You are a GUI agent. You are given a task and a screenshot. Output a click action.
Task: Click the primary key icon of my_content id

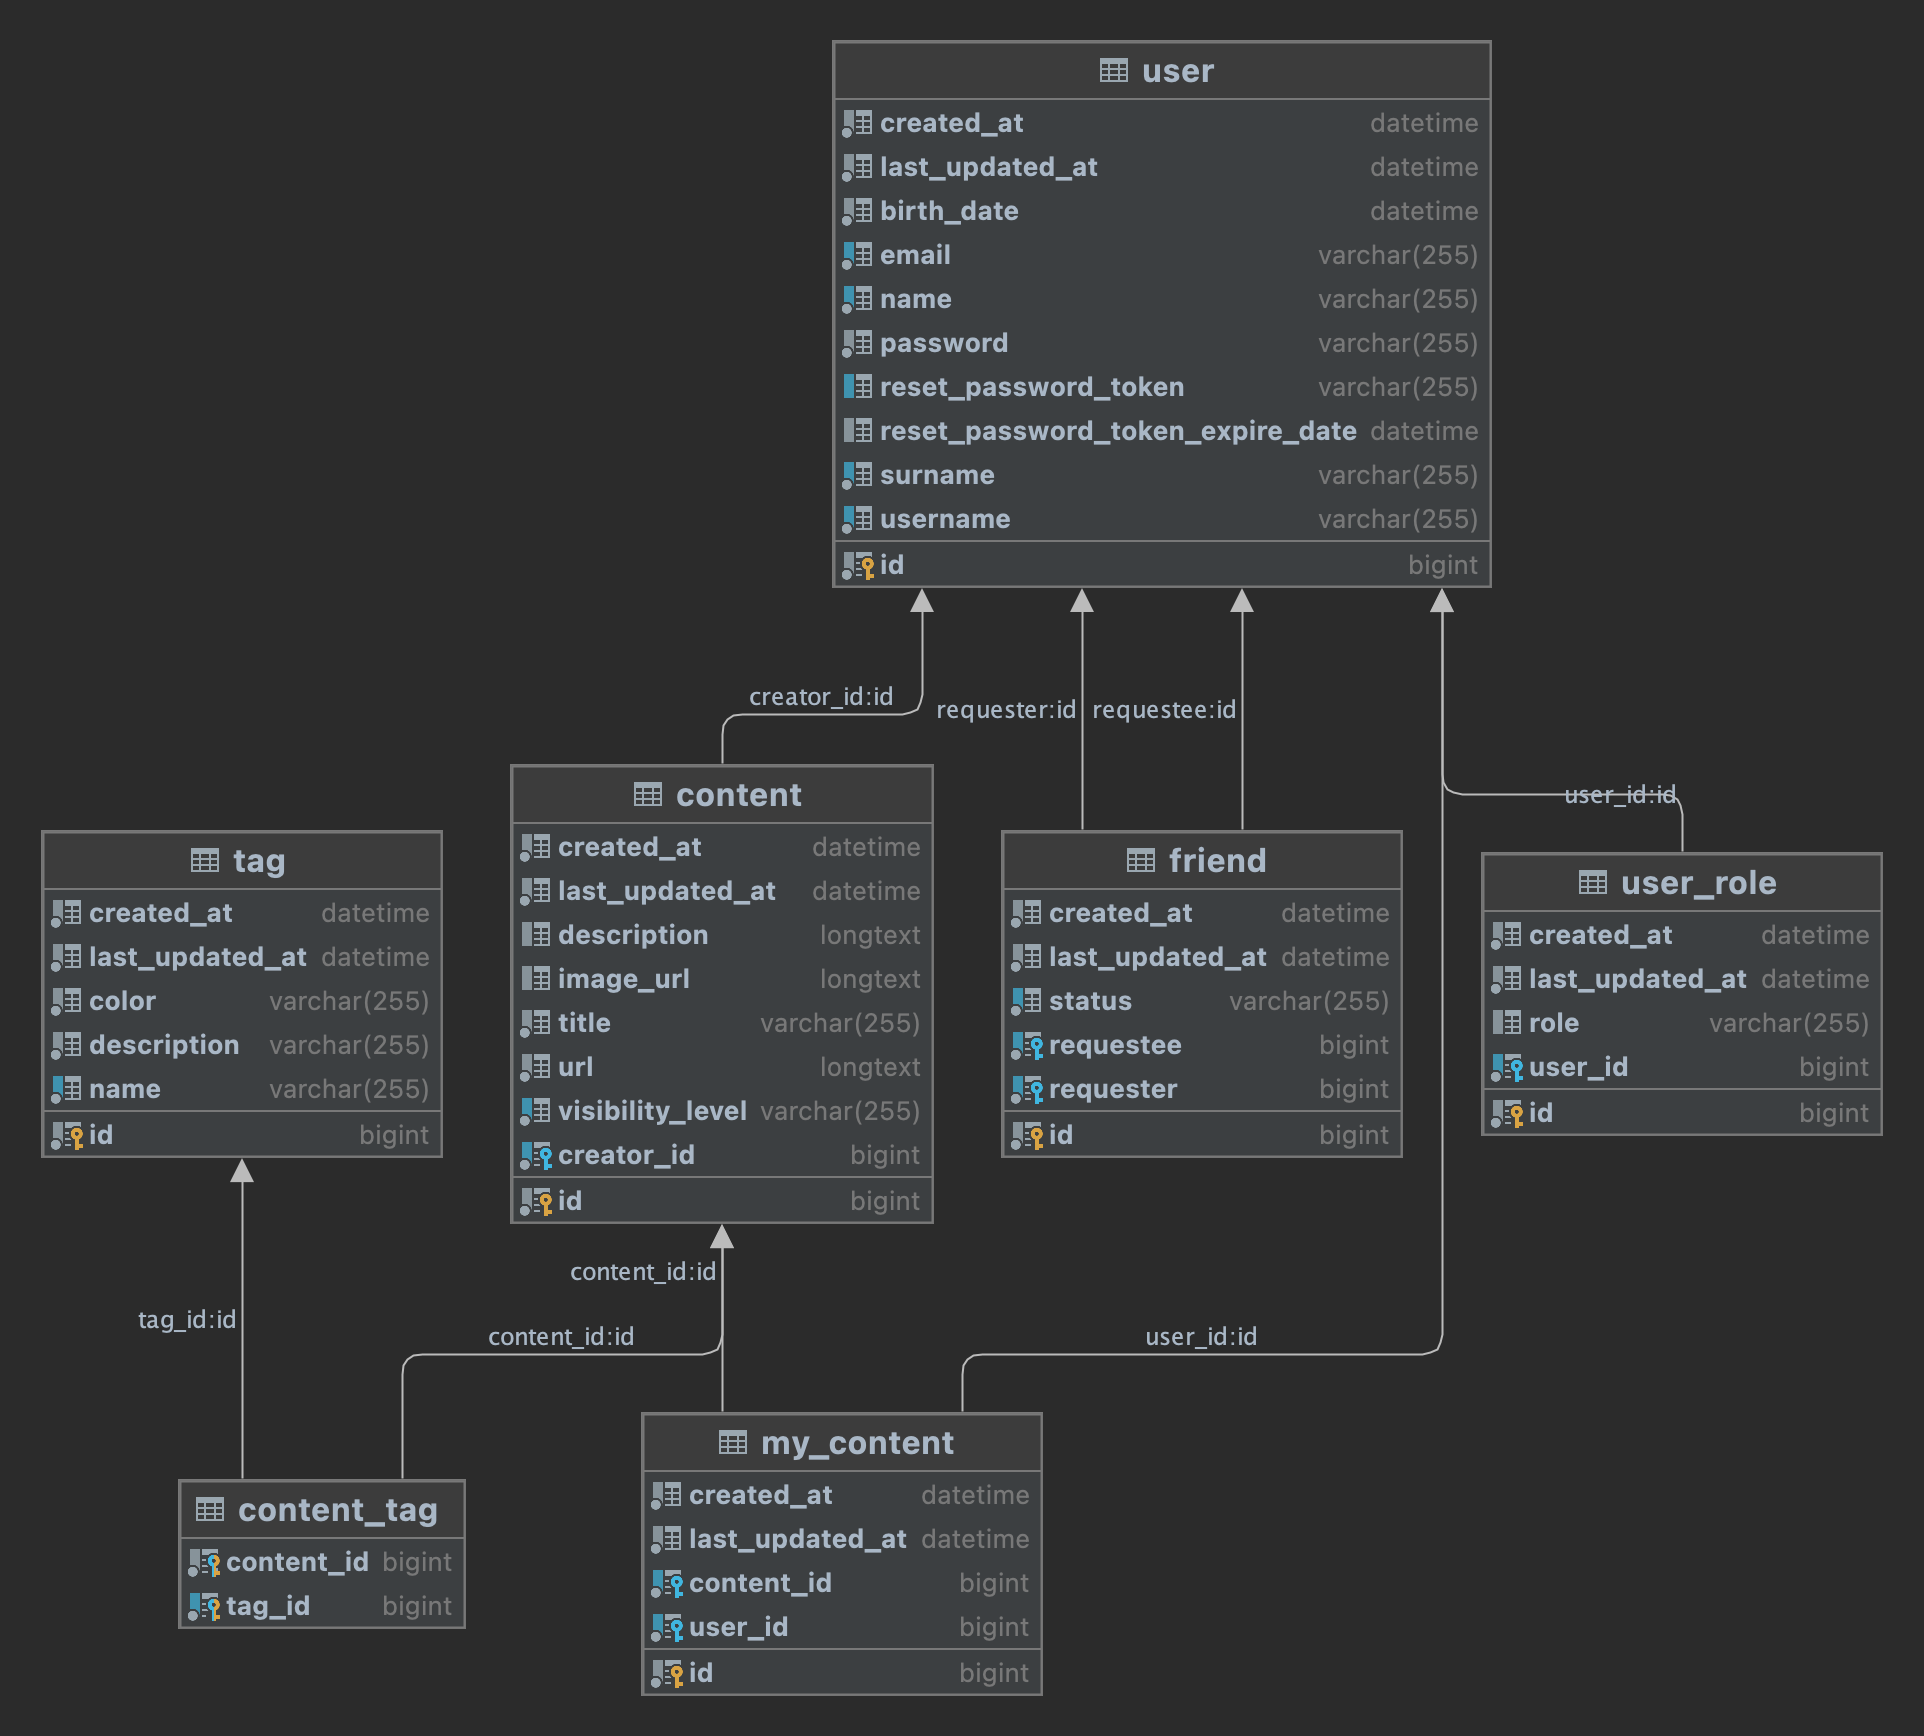(x=667, y=1674)
